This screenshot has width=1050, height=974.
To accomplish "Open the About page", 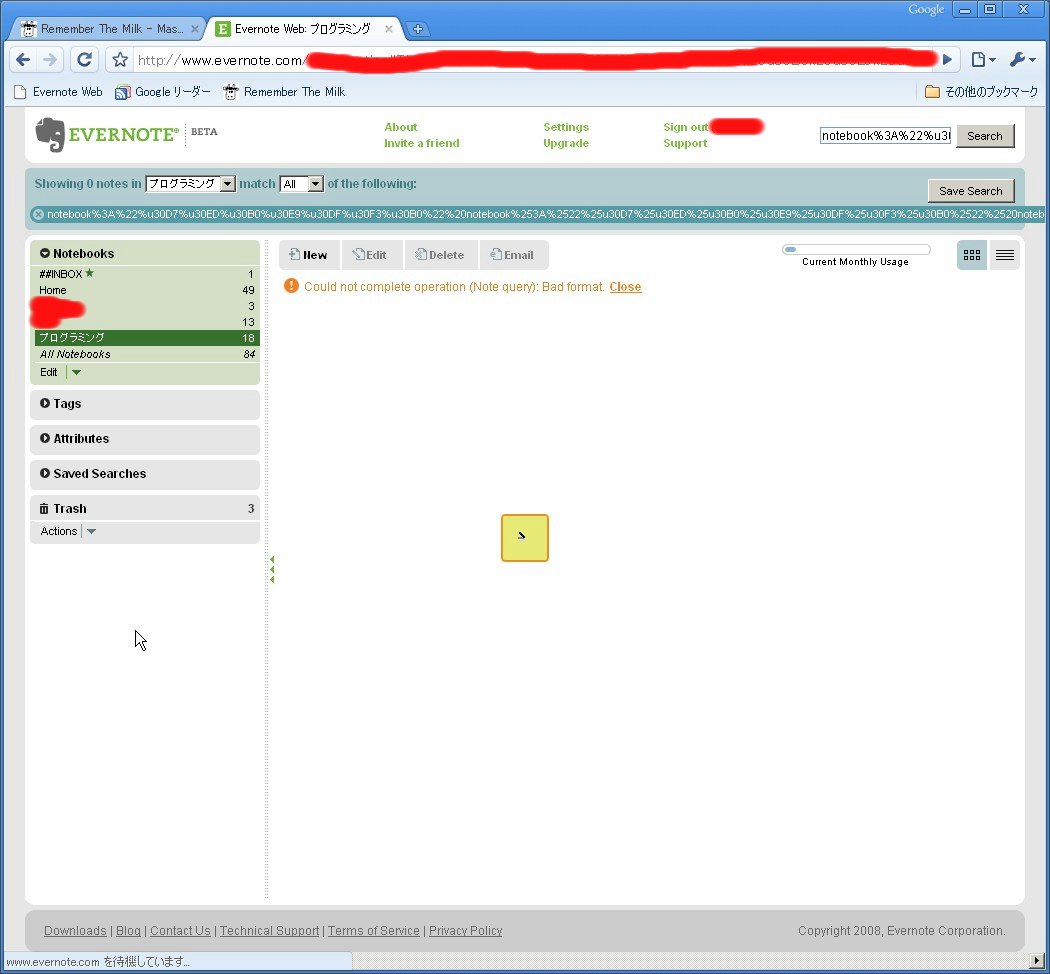I will click(x=400, y=127).
